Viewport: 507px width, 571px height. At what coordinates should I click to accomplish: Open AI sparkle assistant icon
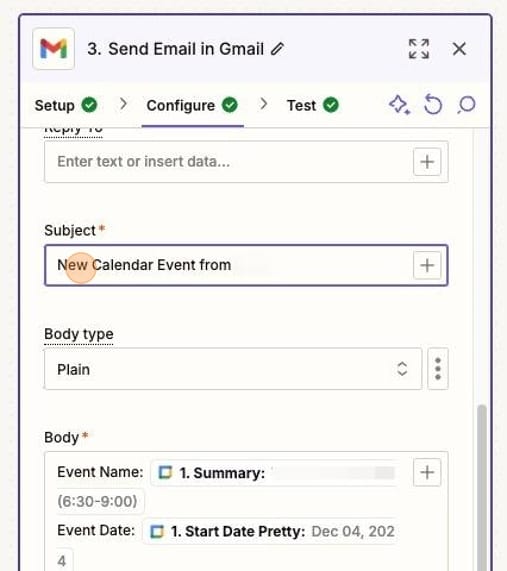point(400,105)
